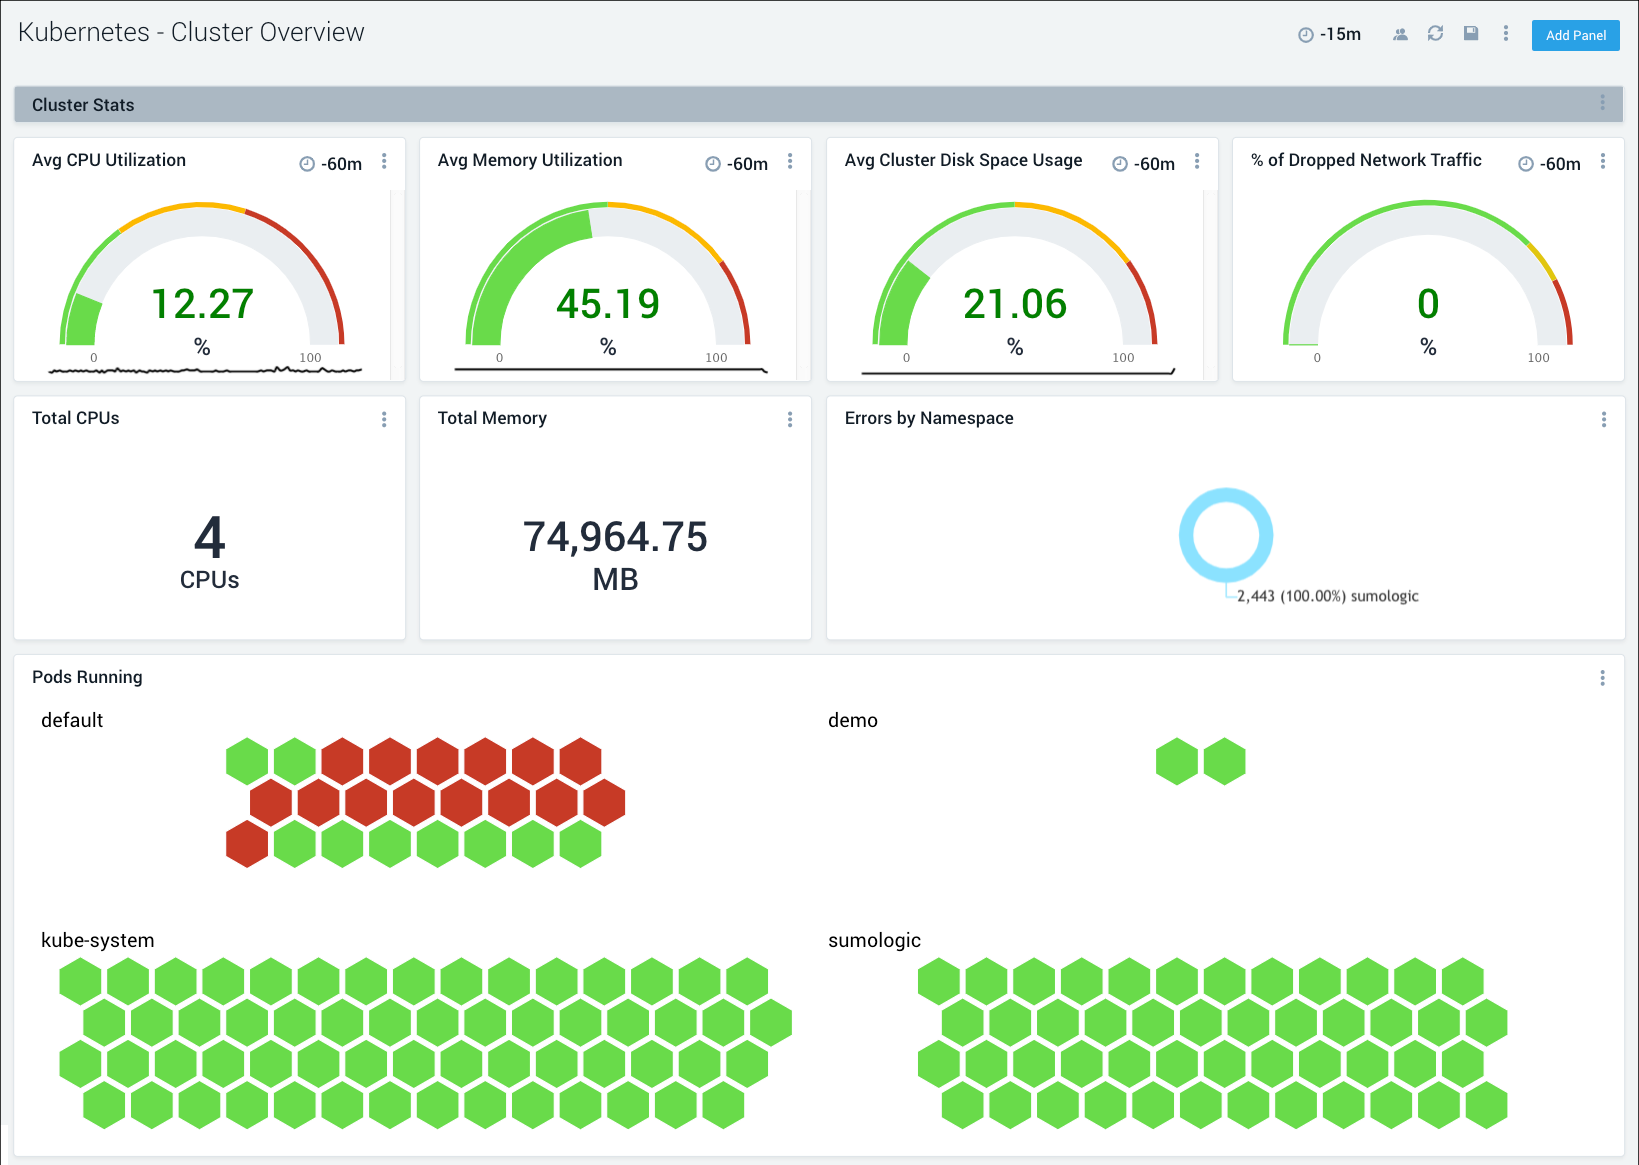Screen dimensions: 1639x1165
Task: Open the kebab menu on Errors by Namespace panel
Action: click(1605, 419)
